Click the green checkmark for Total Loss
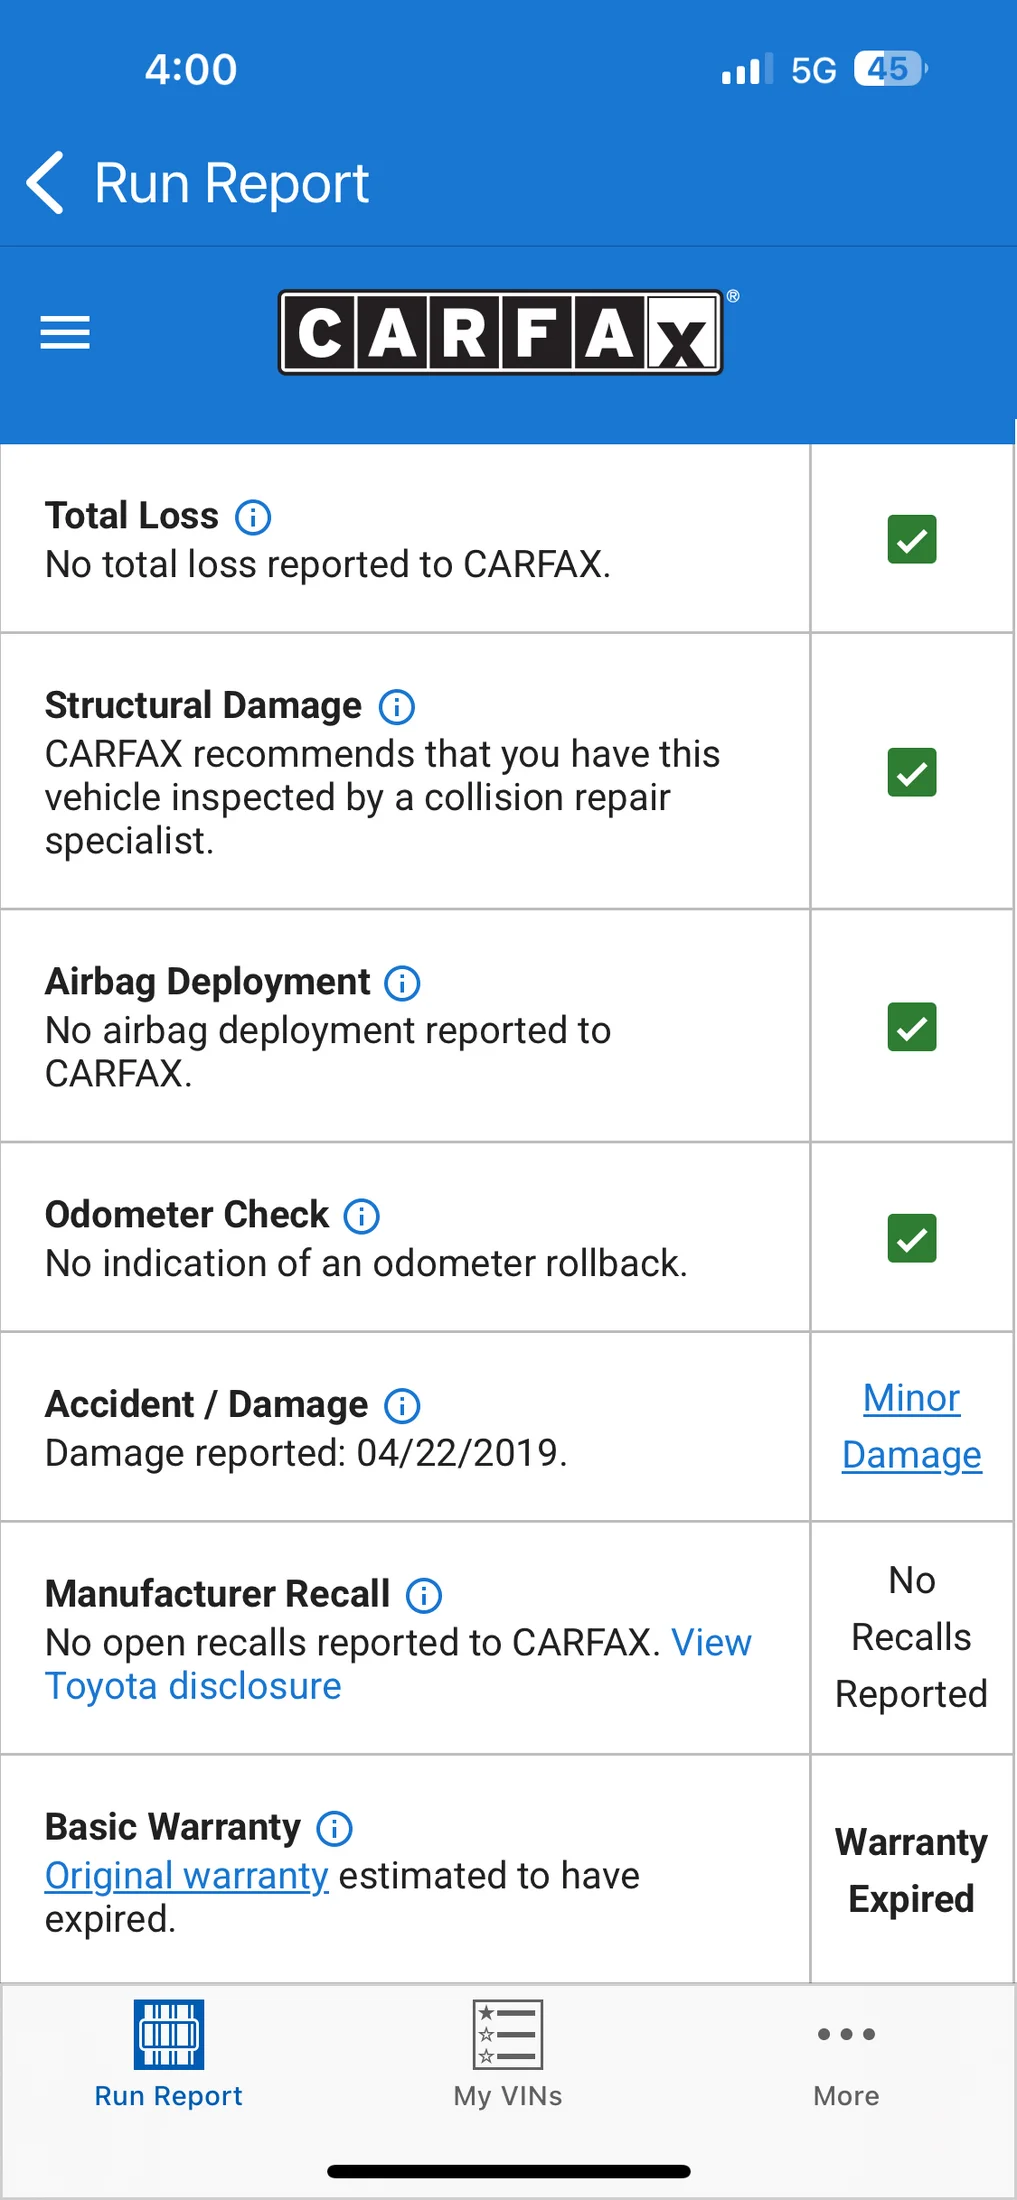This screenshot has width=1017, height=2200. [x=912, y=540]
